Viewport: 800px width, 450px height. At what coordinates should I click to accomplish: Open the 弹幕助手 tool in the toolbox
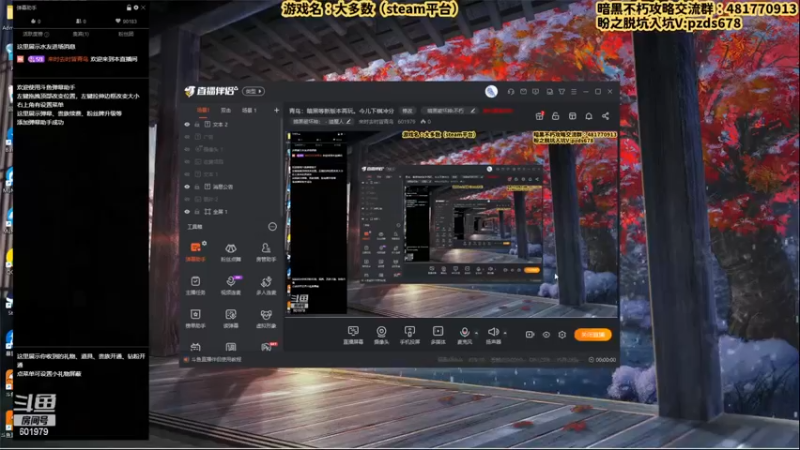tap(195, 252)
